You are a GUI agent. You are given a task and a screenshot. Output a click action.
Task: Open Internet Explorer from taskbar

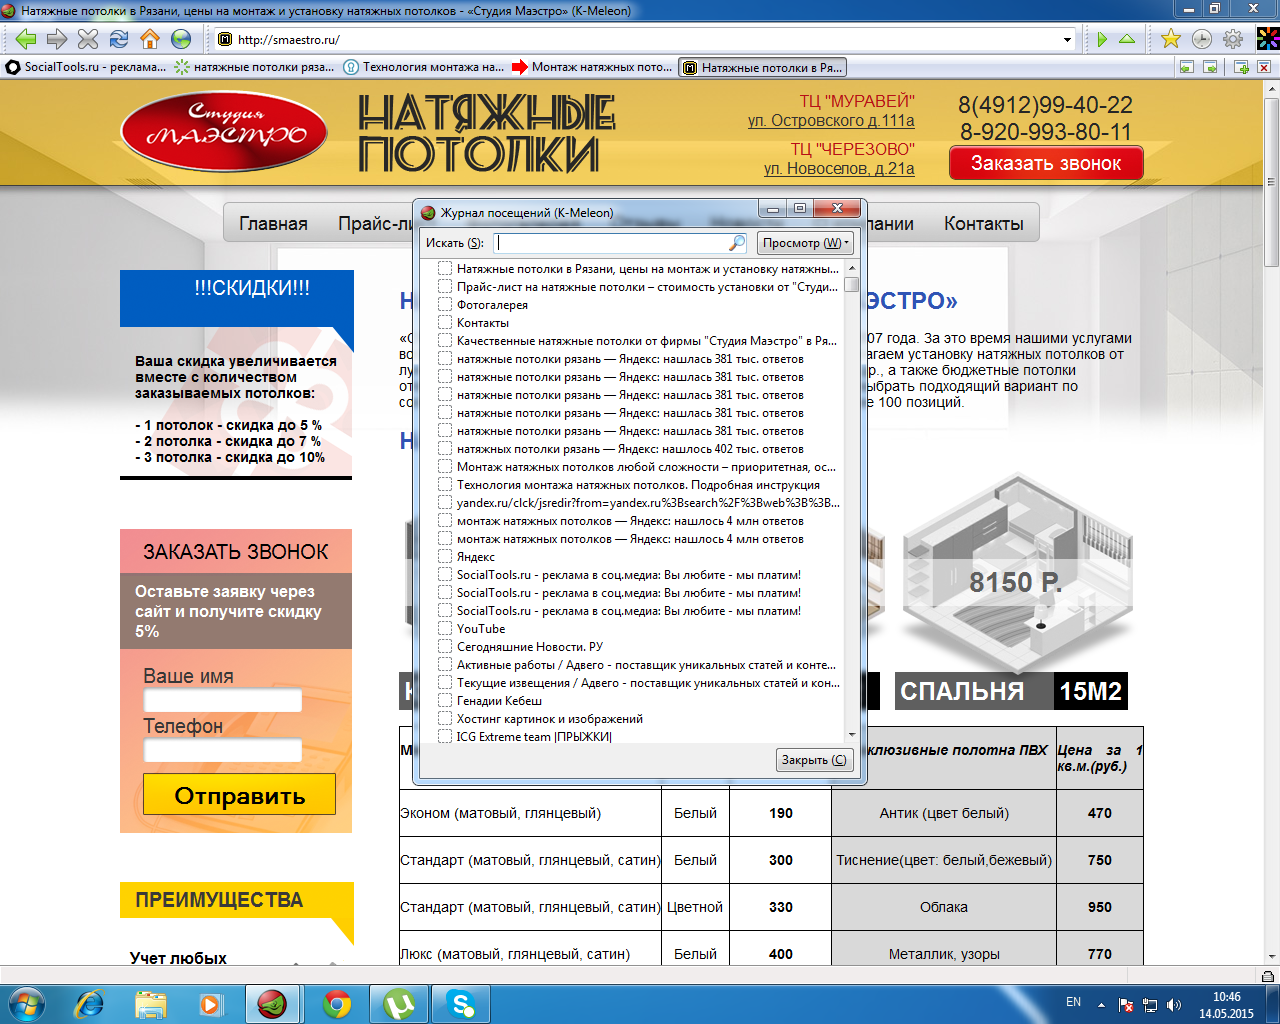pos(90,1004)
